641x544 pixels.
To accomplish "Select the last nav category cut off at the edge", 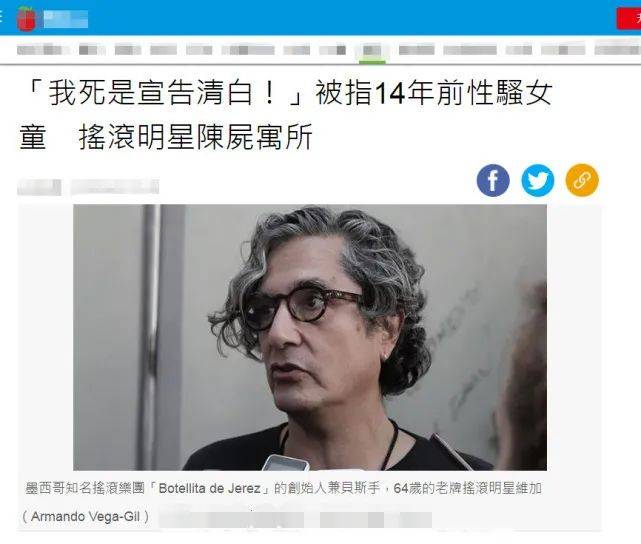I will pos(618,50).
